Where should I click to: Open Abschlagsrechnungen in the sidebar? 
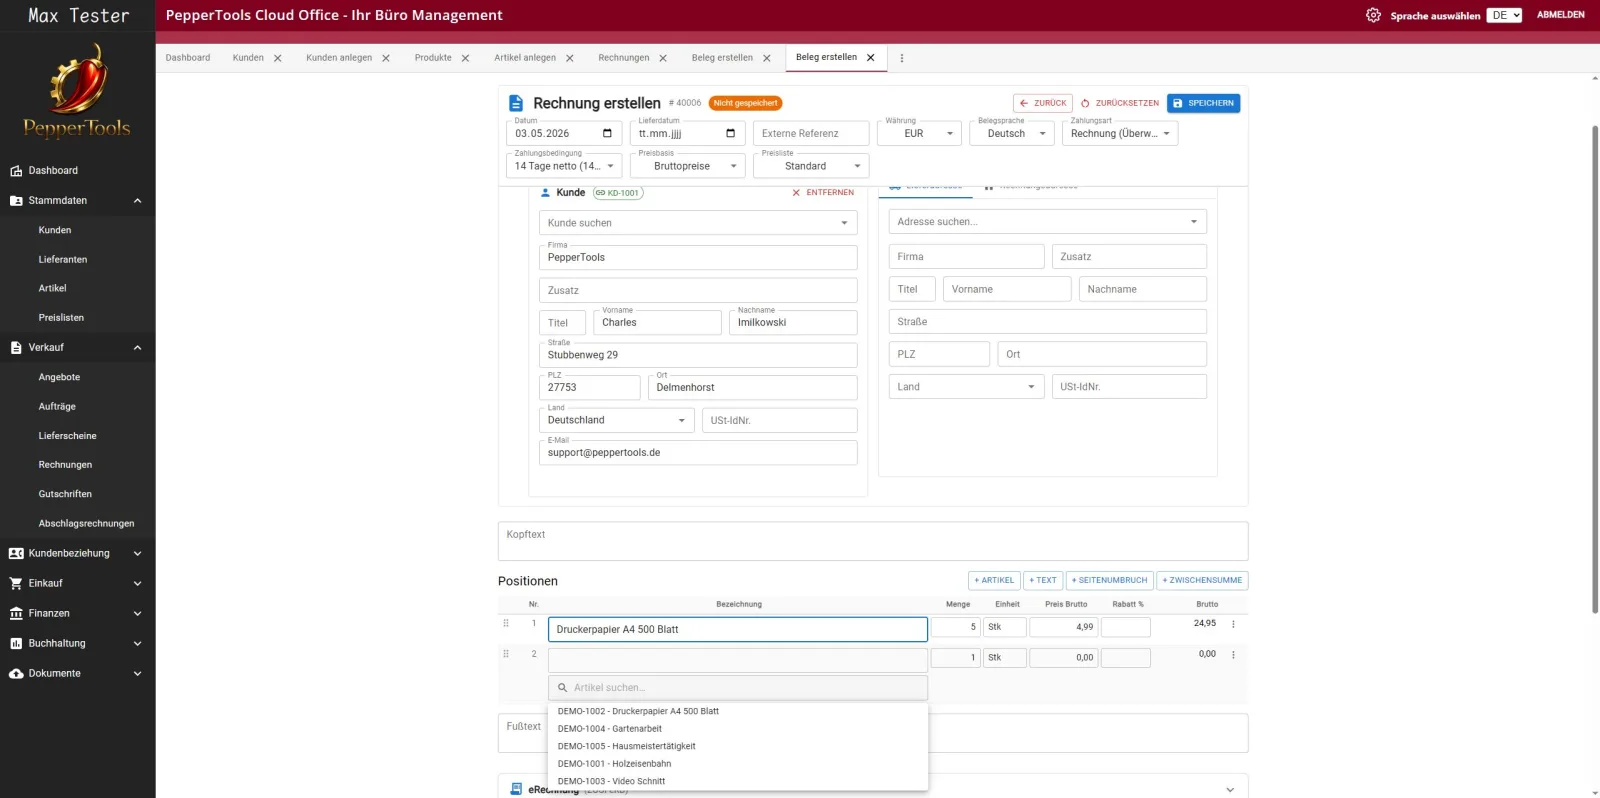[x=86, y=524]
